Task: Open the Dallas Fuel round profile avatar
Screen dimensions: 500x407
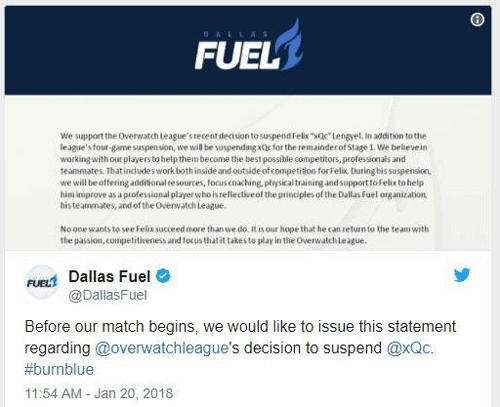Action: (x=42, y=282)
